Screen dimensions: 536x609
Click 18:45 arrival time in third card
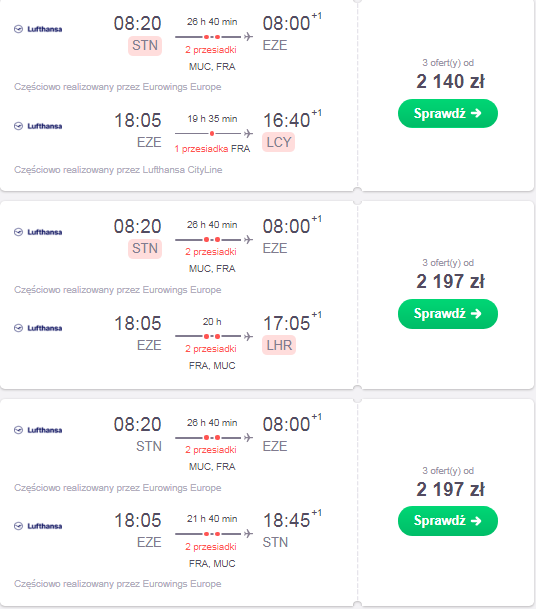(287, 520)
